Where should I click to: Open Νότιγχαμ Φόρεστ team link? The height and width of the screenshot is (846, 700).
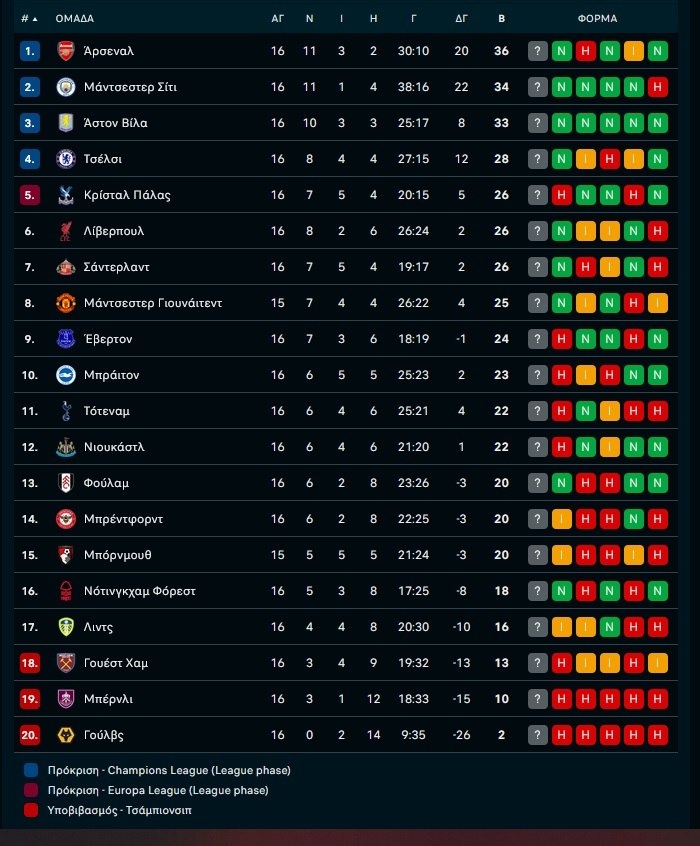coord(140,591)
